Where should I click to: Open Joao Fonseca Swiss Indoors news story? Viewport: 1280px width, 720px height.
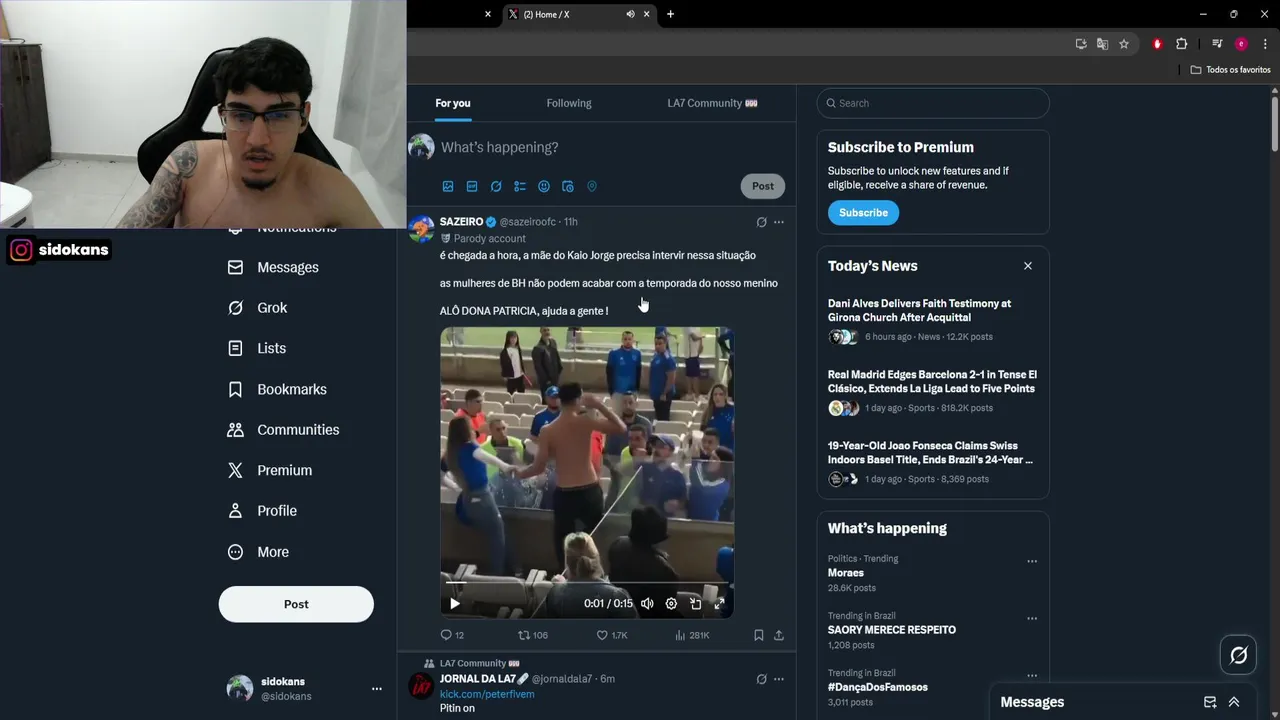(x=932, y=462)
